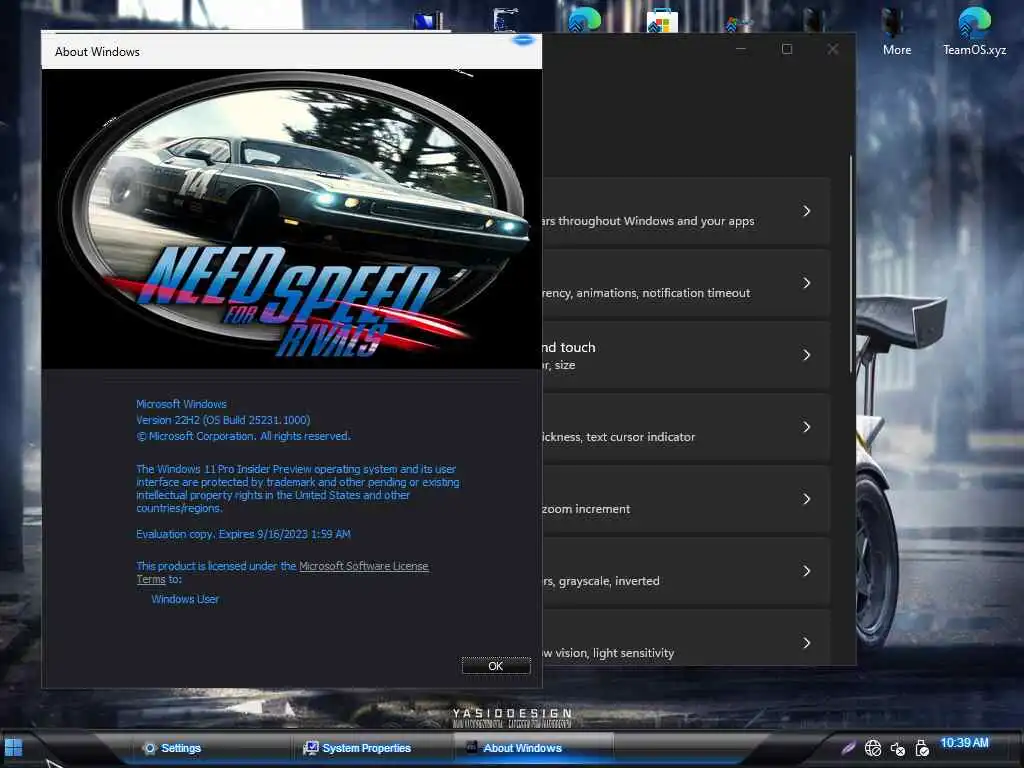Expand the 'vision, light sensitivity' settings row
This screenshot has height=768, width=1024.
tap(686, 638)
